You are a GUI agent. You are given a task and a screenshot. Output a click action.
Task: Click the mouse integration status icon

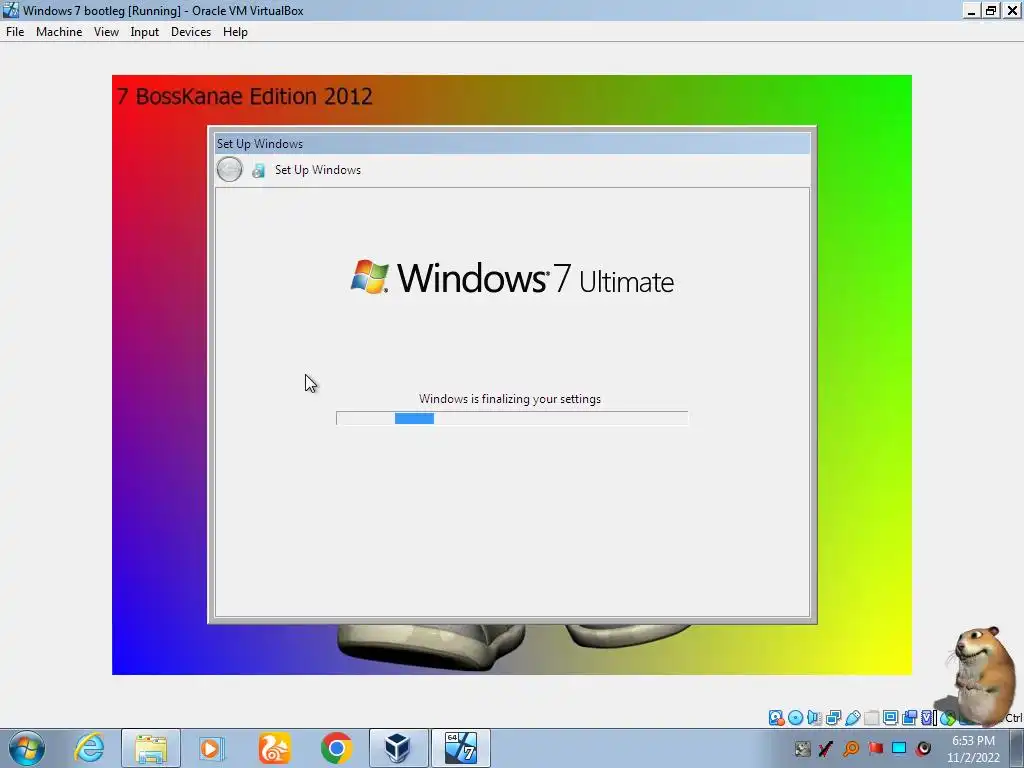947,718
